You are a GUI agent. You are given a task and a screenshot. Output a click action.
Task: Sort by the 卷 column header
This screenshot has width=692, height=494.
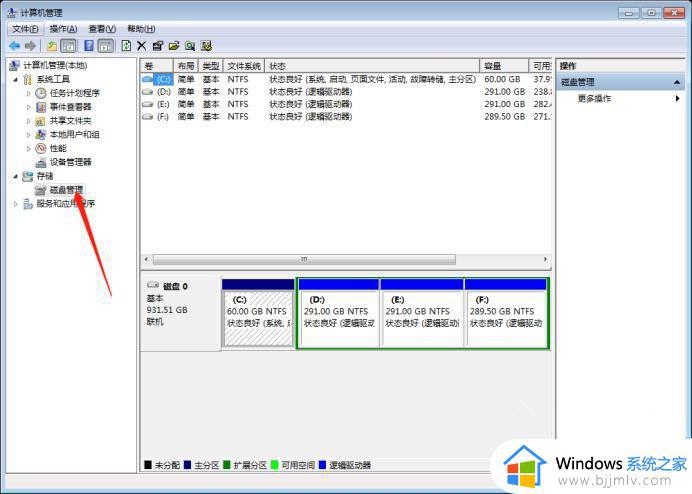click(x=157, y=66)
